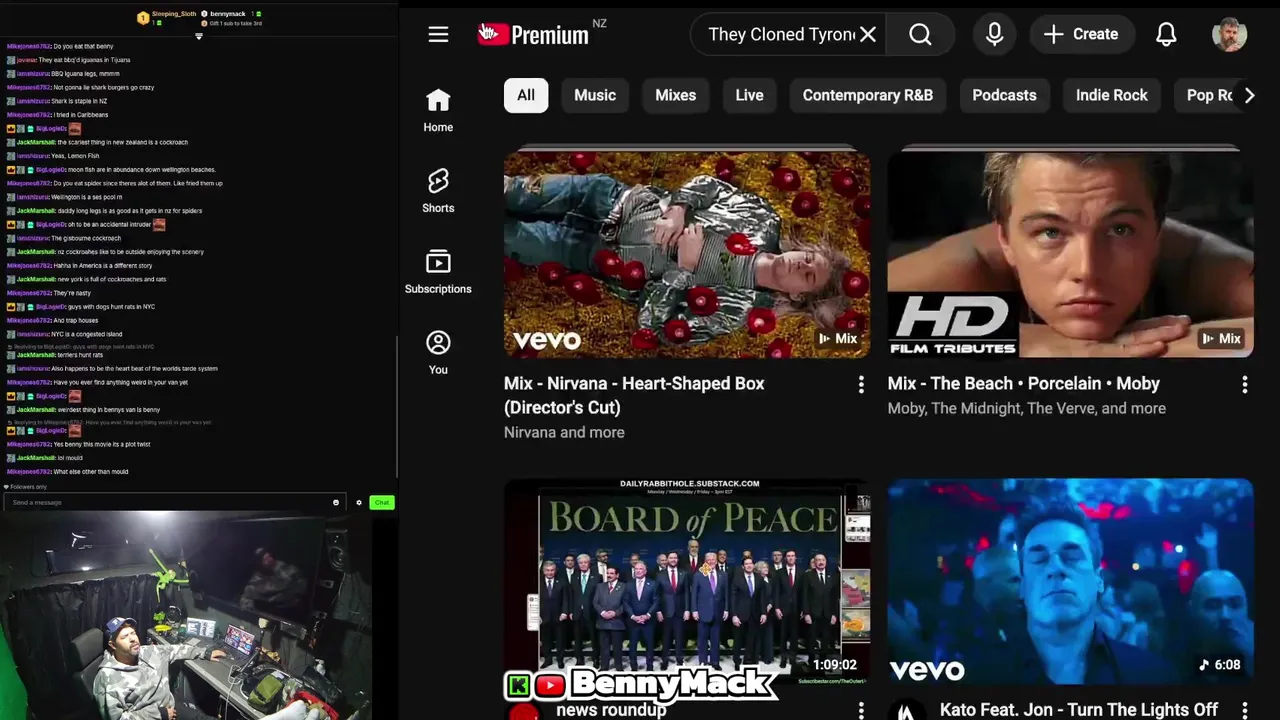Image resolution: width=1280 pixels, height=720 pixels.
Task: Click the 1:09:02 duration badge
Action: point(834,665)
